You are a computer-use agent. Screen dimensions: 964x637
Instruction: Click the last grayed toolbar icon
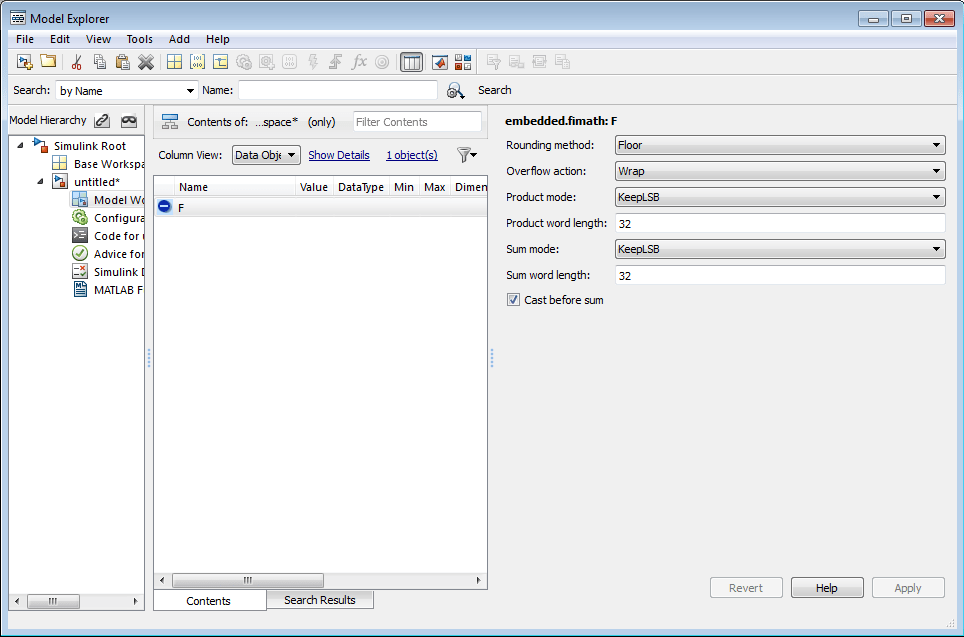563,62
